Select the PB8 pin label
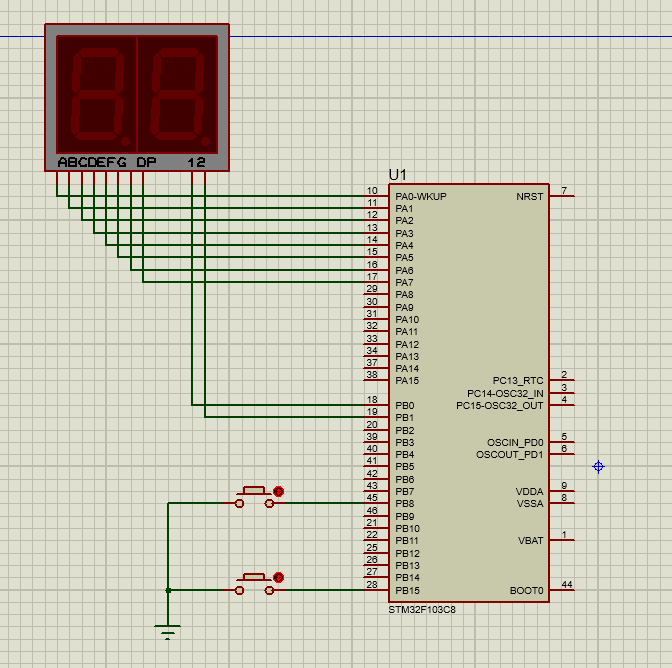 [x=405, y=504]
